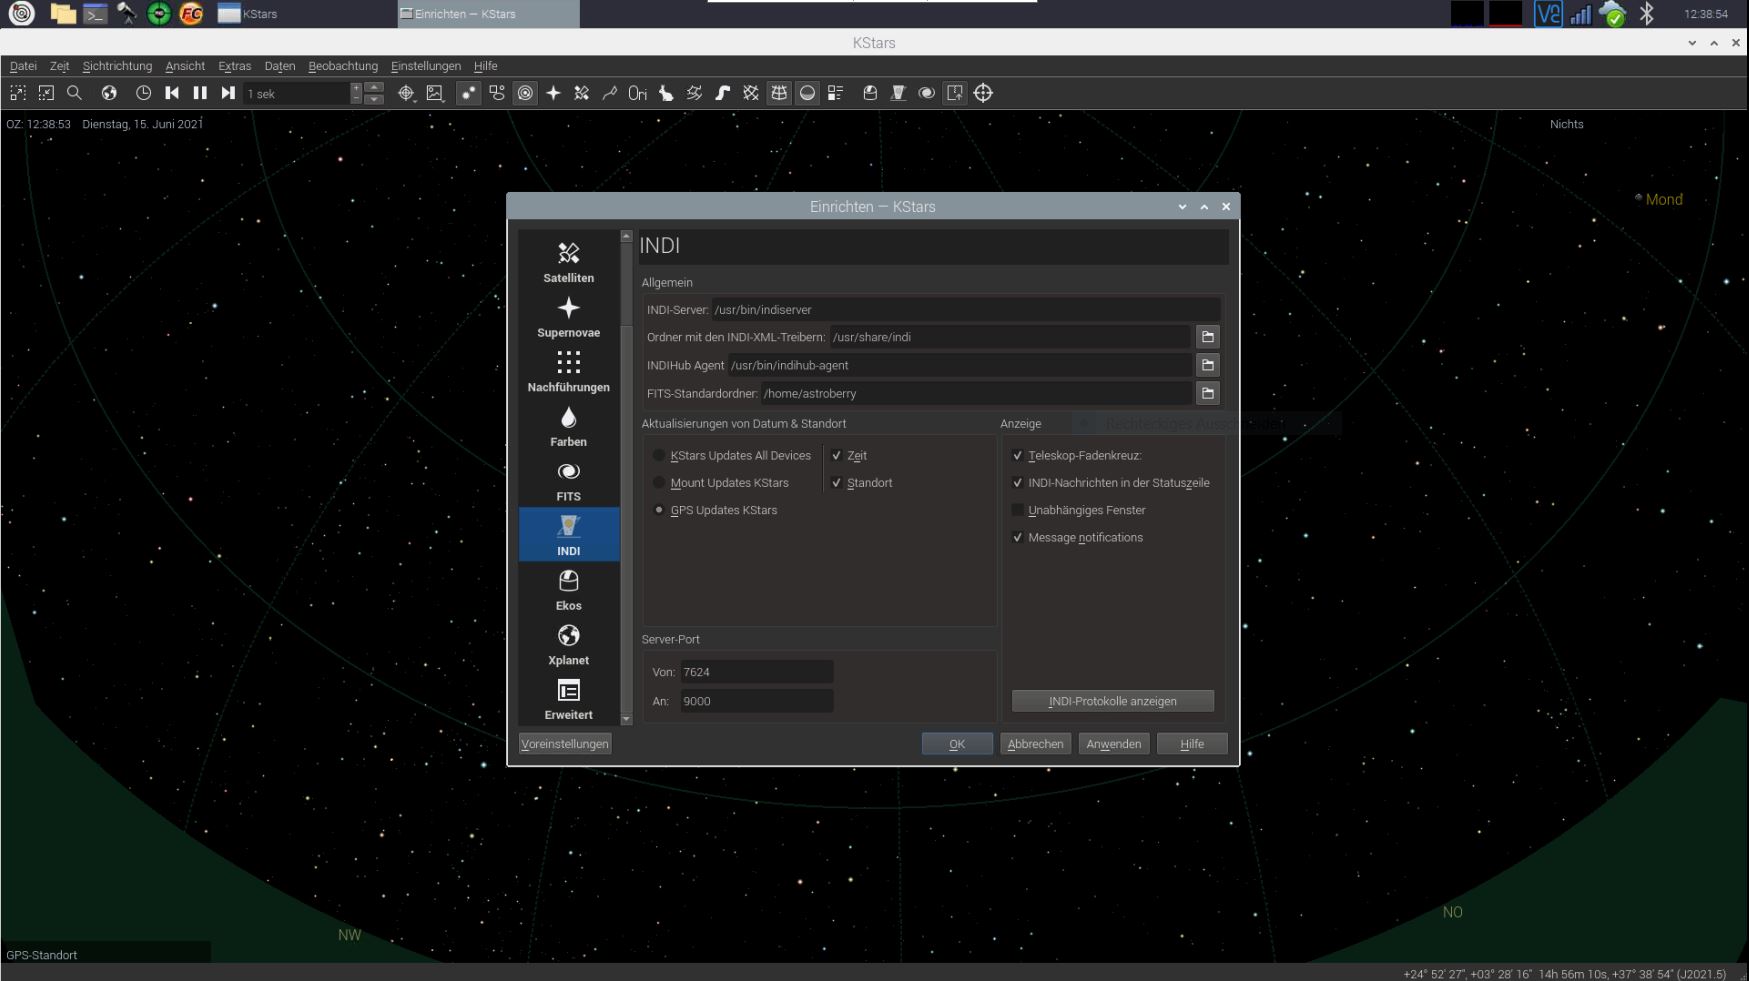Open the geographic location globe icon
Viewport: 1749px width, 981px height.
click(109, 93)
